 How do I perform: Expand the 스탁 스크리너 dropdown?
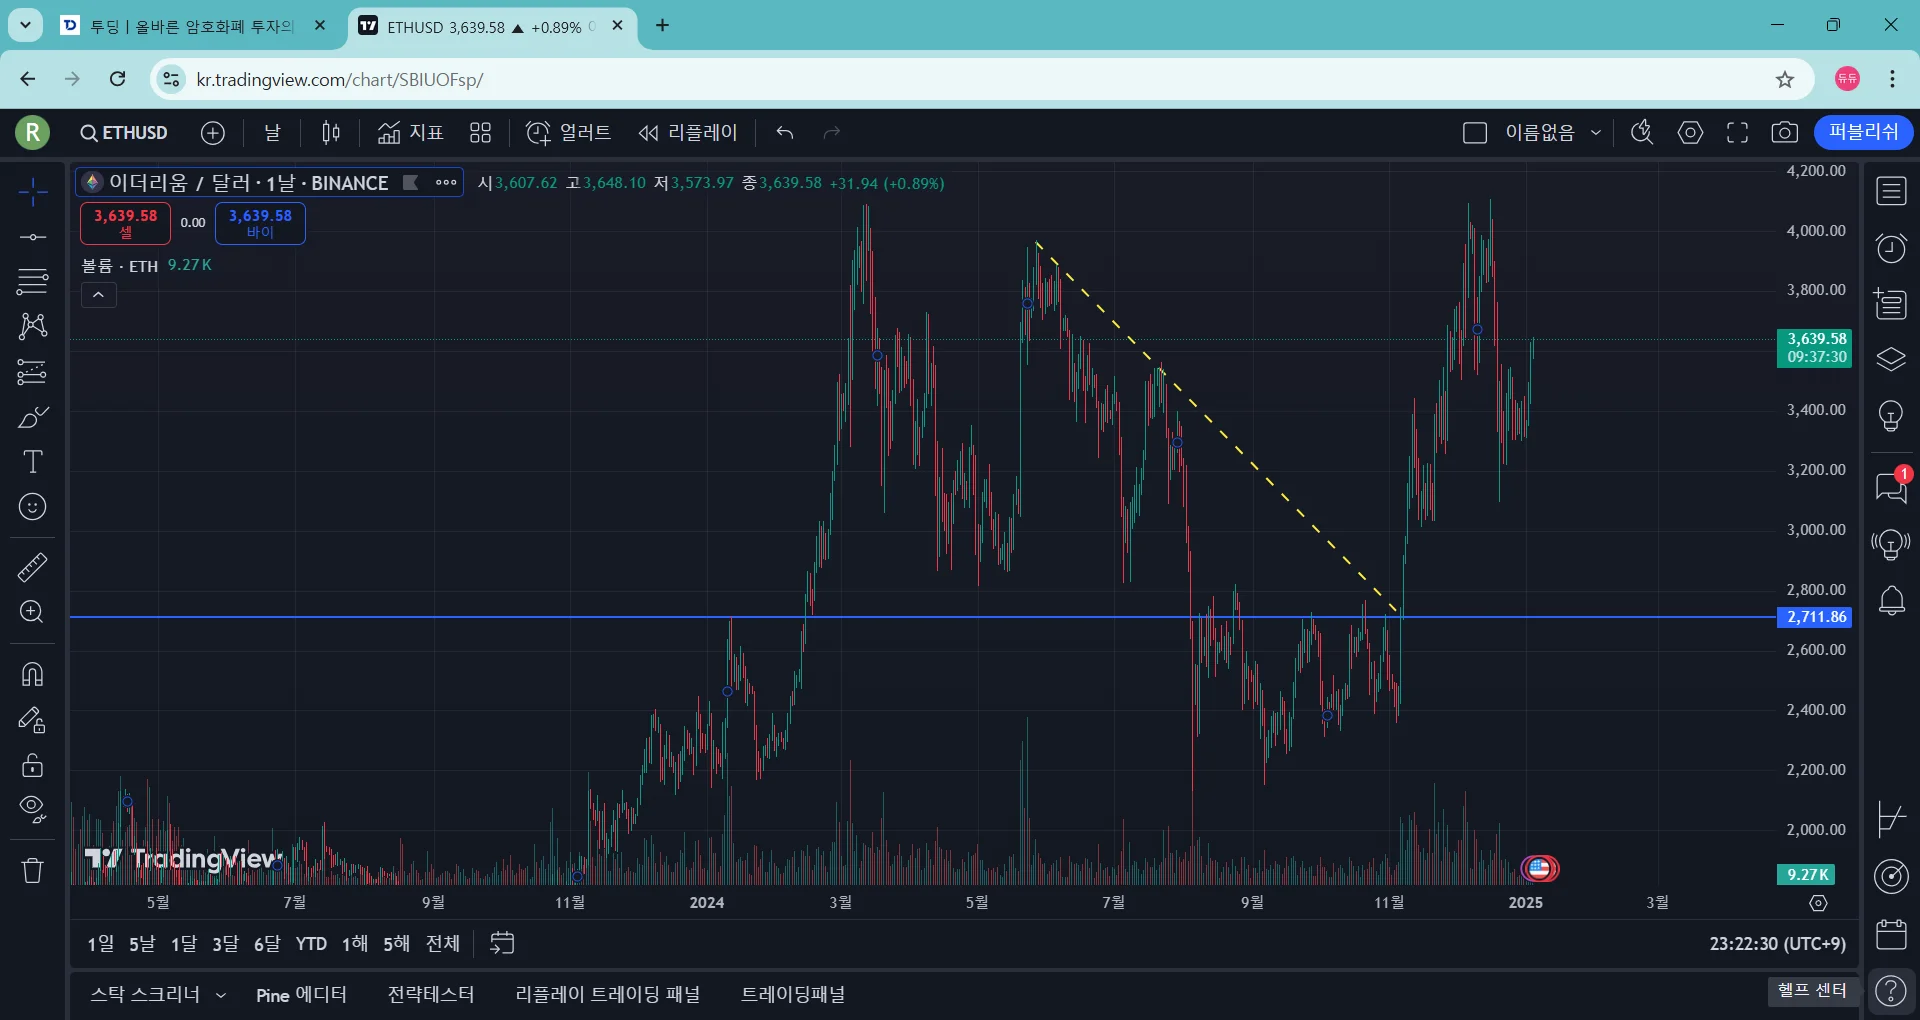(x=221, y=995)
